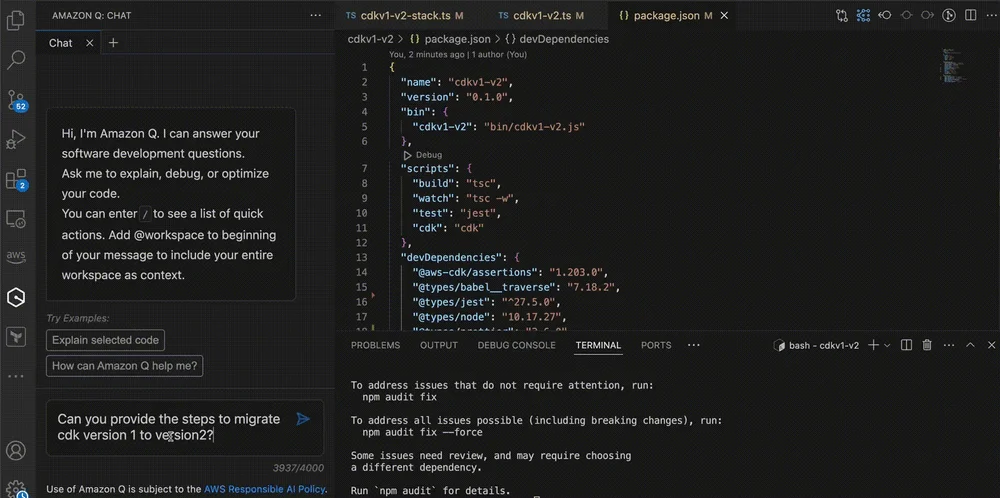Open the PORTS panel tab
This screenshot has width=1000, height=498.
[656, 345]
